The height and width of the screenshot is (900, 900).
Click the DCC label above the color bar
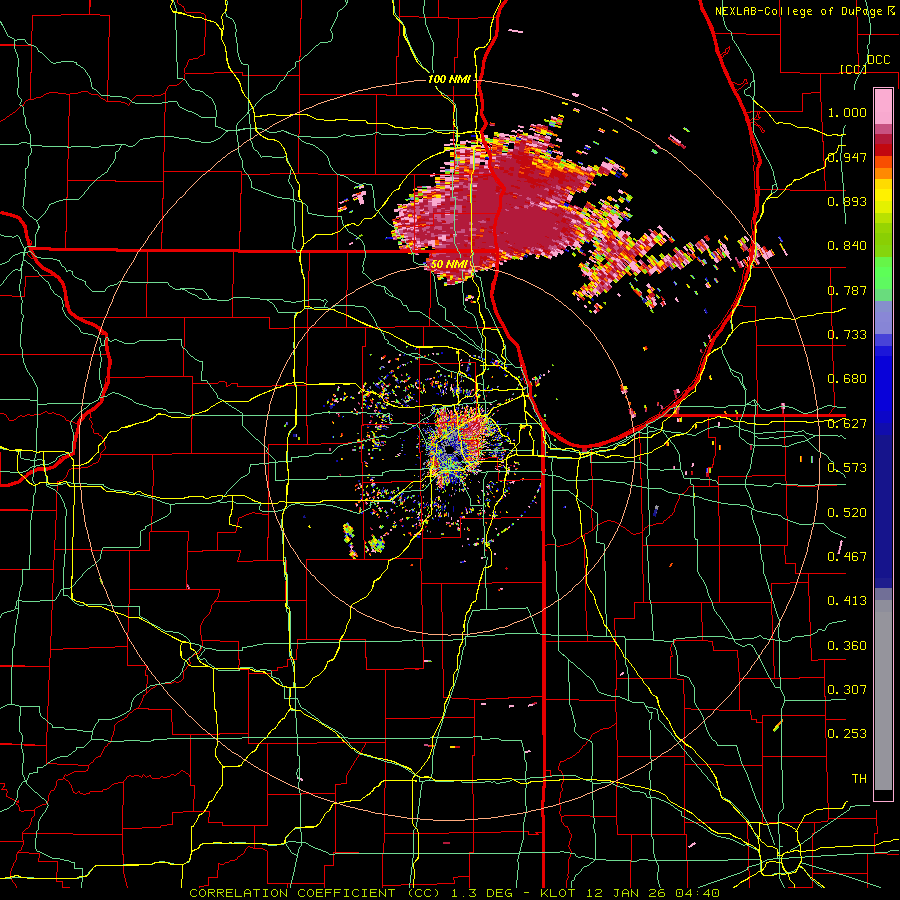tap(879, 60)
